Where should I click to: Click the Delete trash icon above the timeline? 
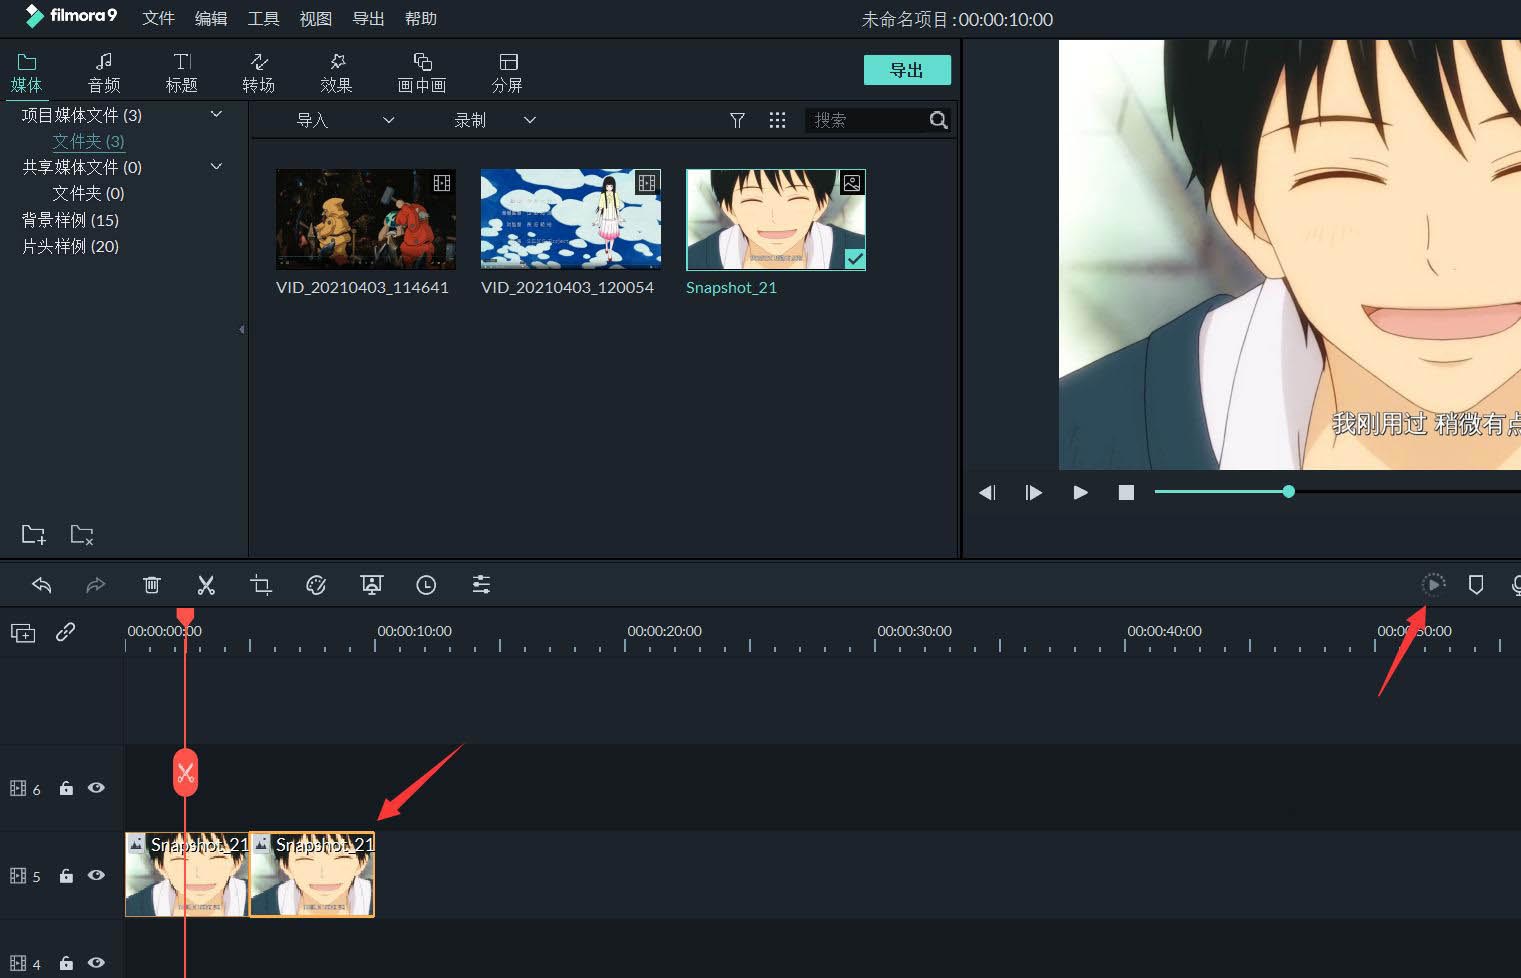pyautogui.click(x=151, y=584)
